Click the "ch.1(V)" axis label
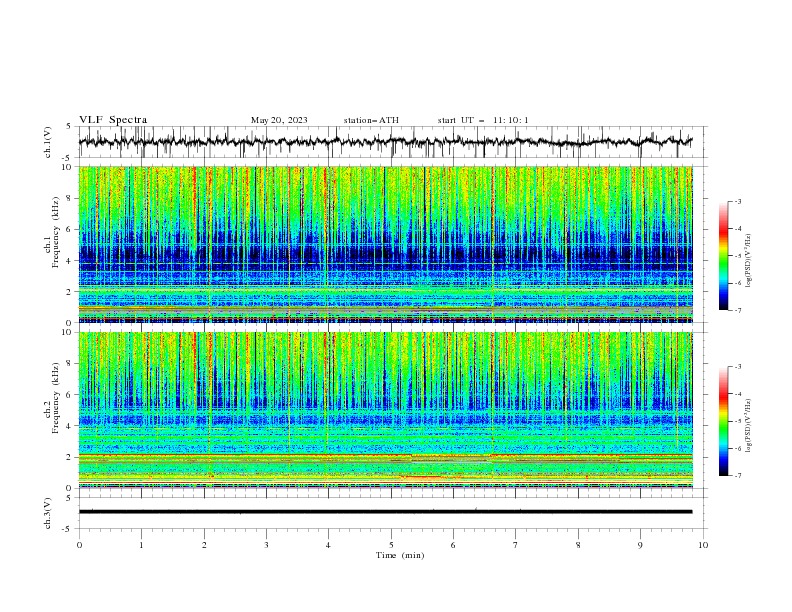Viewport: 792px width, 612px height. click(48, 142)
